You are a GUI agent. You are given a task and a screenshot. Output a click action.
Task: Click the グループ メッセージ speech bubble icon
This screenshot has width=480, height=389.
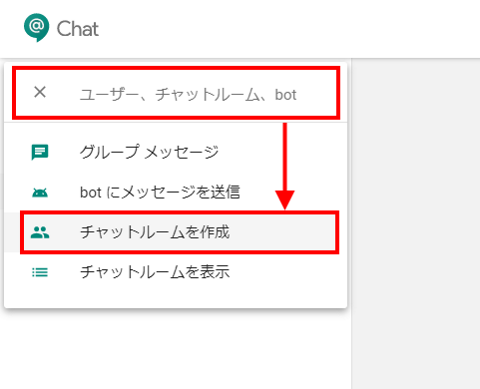(40, 152)
